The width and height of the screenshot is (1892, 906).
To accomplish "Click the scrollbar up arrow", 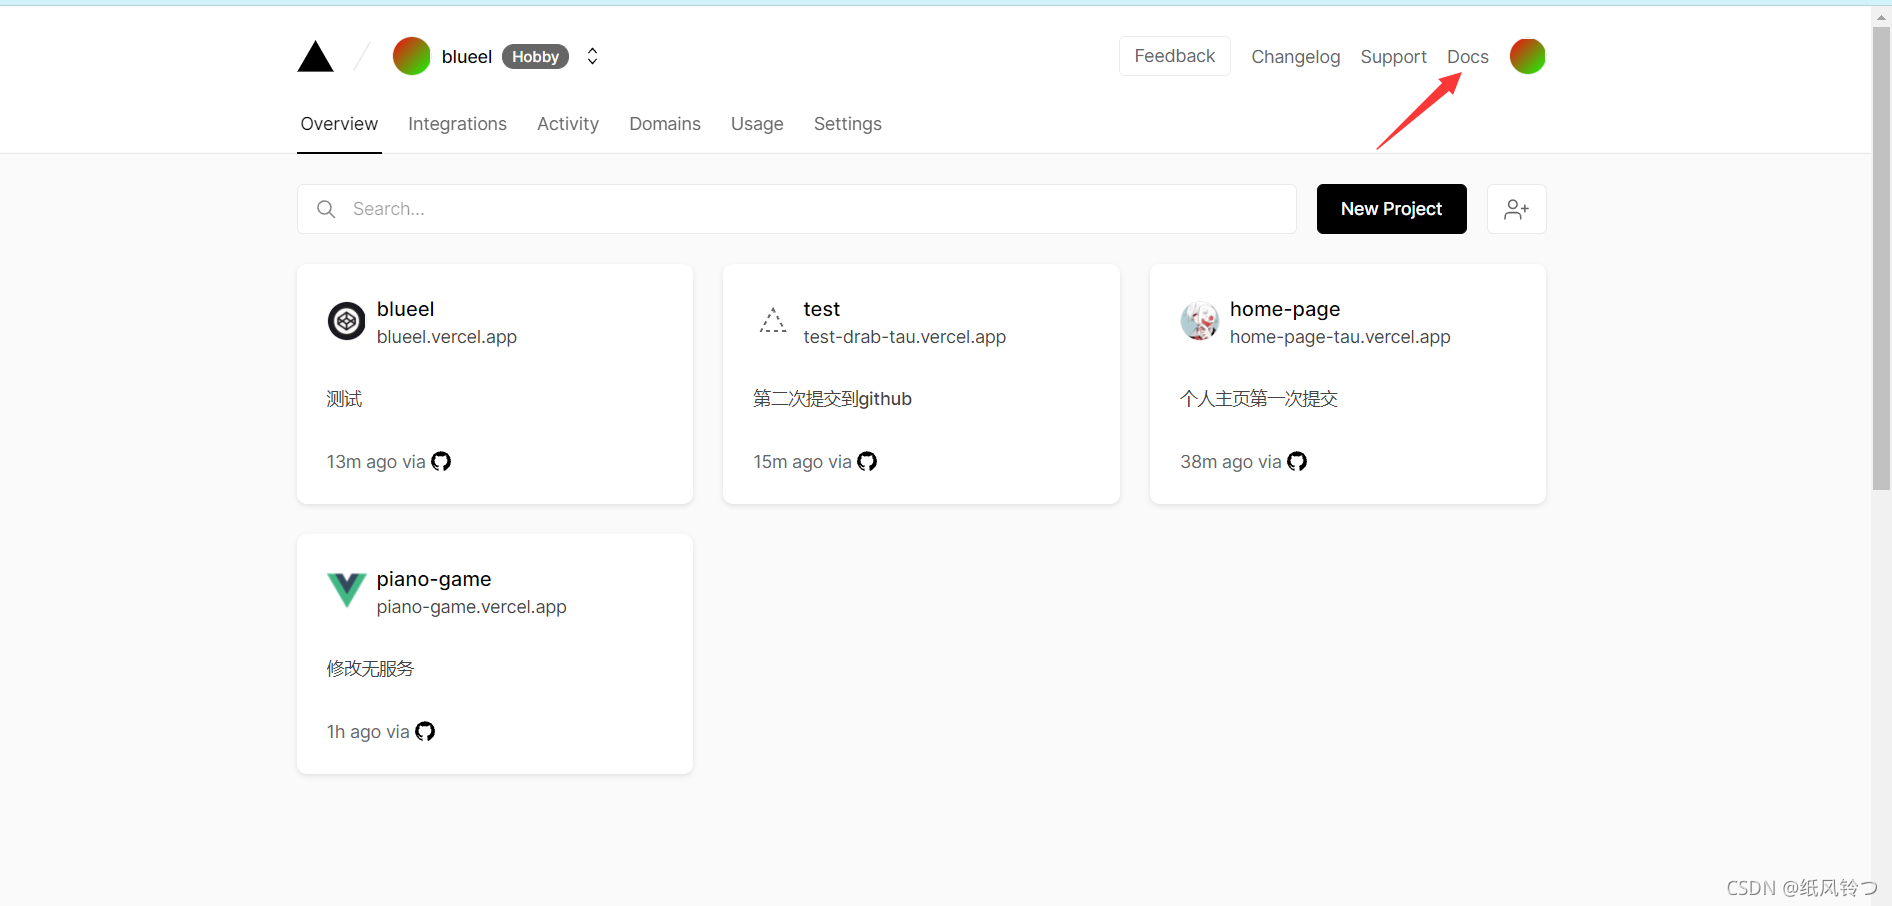I will click(1881, 17).
